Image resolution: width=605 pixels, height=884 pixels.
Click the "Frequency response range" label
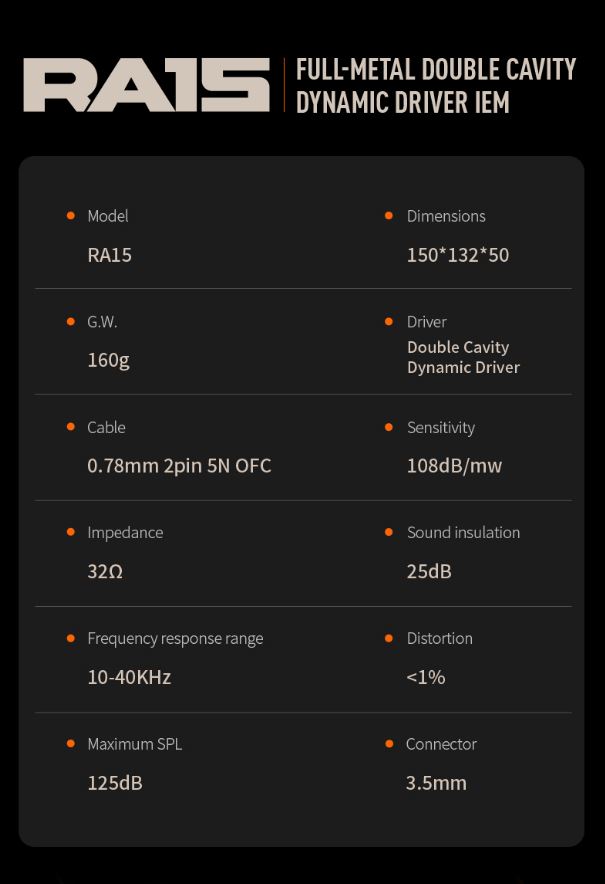pyautogui.click(x=175, y=638)
